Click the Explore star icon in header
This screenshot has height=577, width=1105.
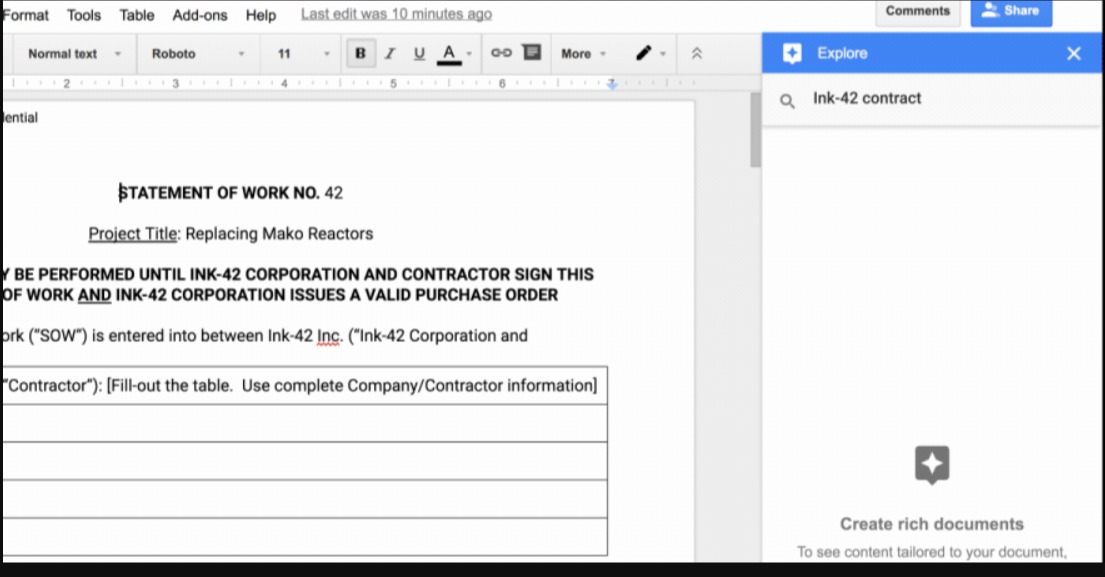(x=792, y=54)
